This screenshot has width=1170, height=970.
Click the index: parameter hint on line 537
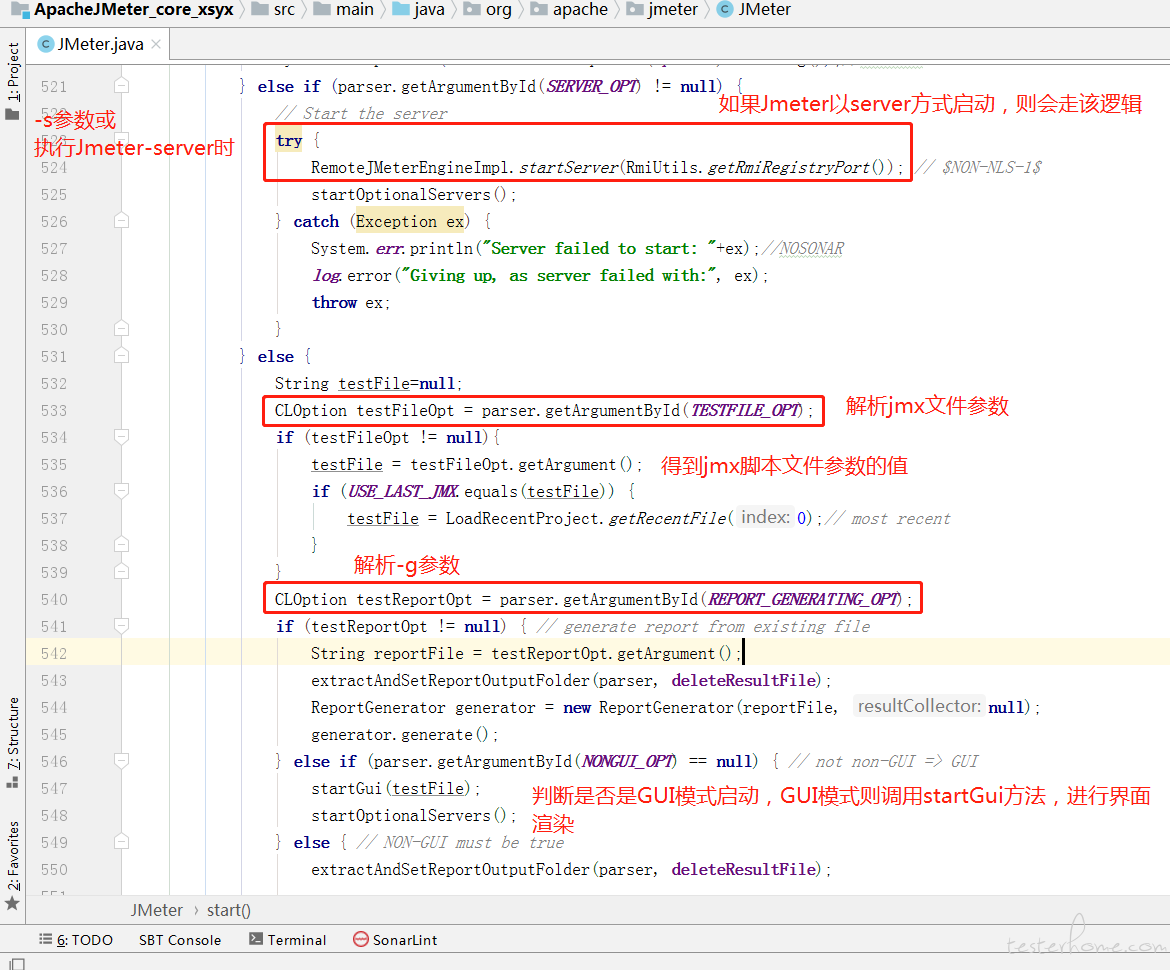[766, 517]
